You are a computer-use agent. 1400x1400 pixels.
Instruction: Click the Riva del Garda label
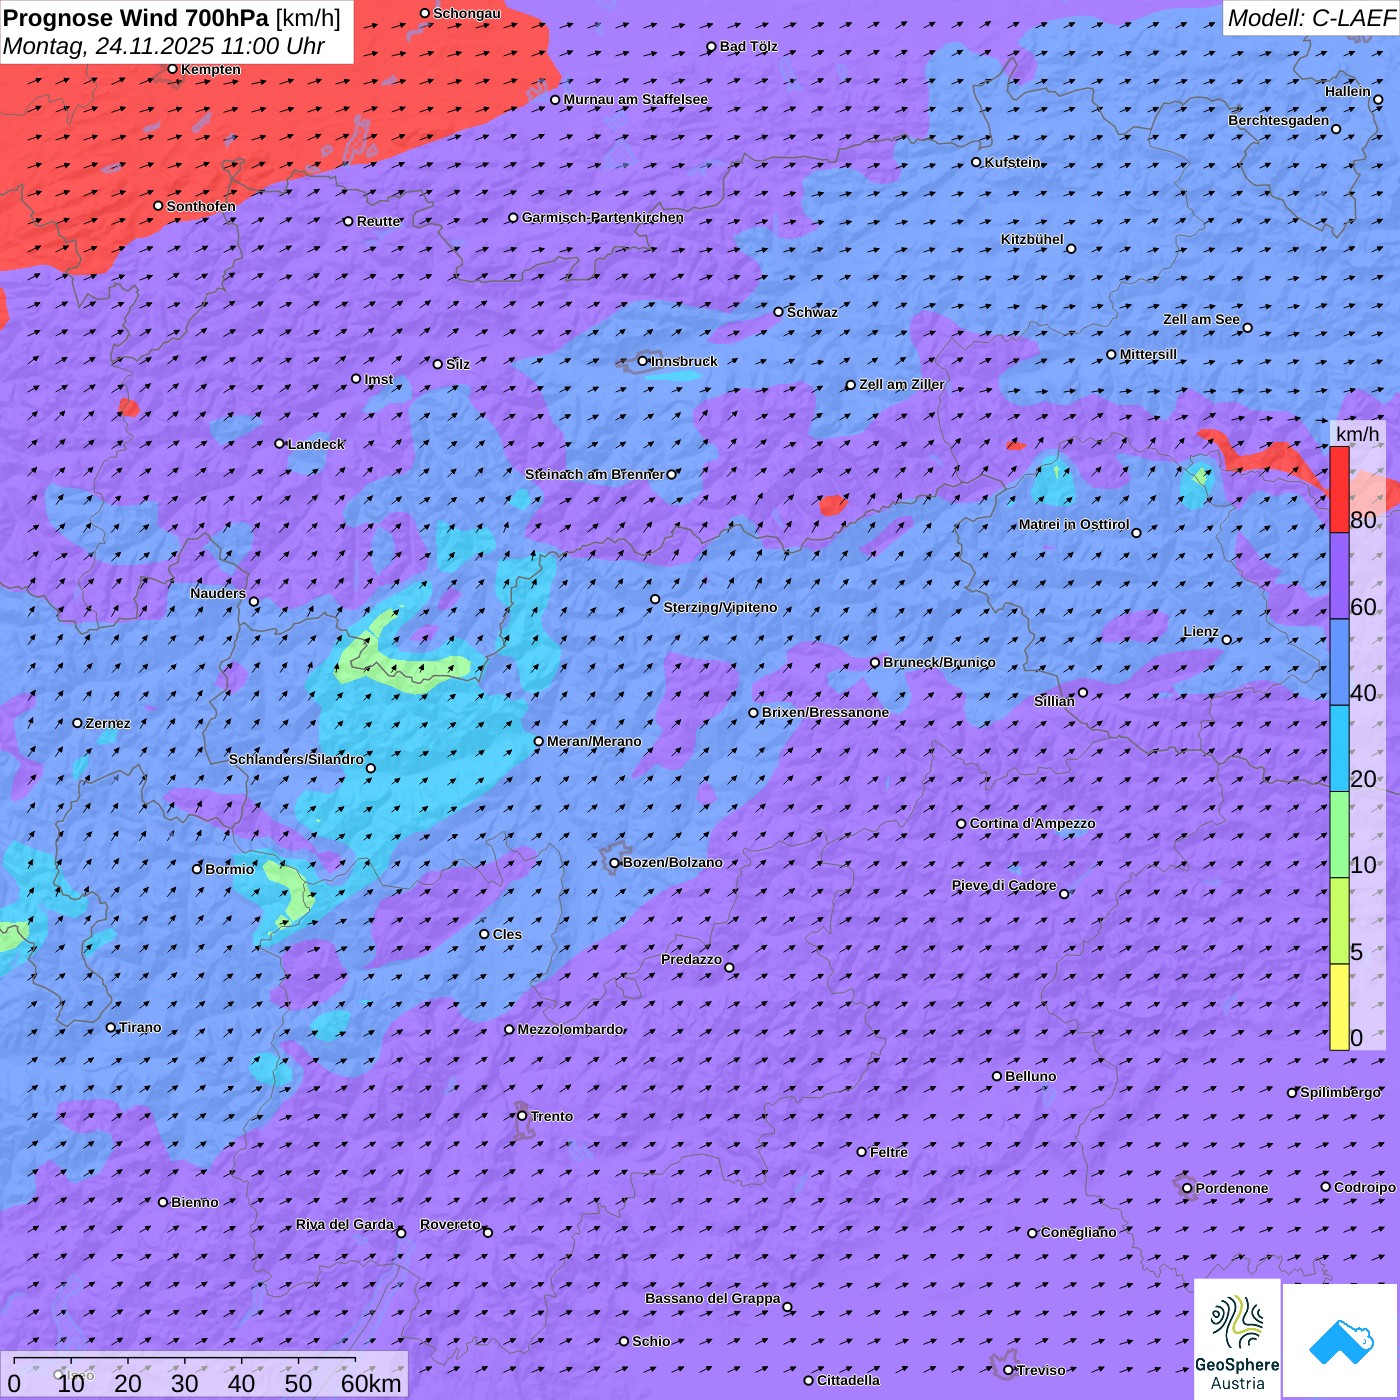click(x=345, y=1224)
